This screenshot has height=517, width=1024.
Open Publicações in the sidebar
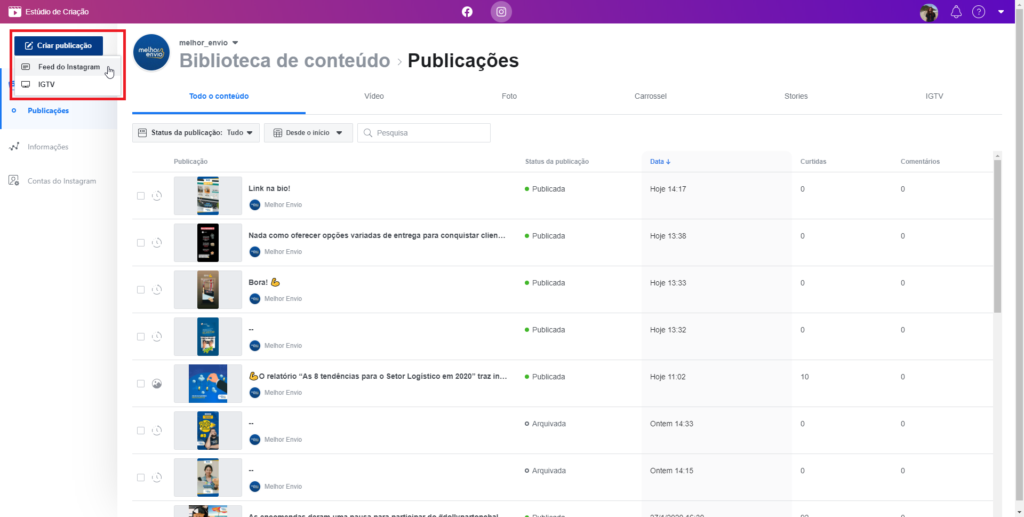click(x=48, y=110)
